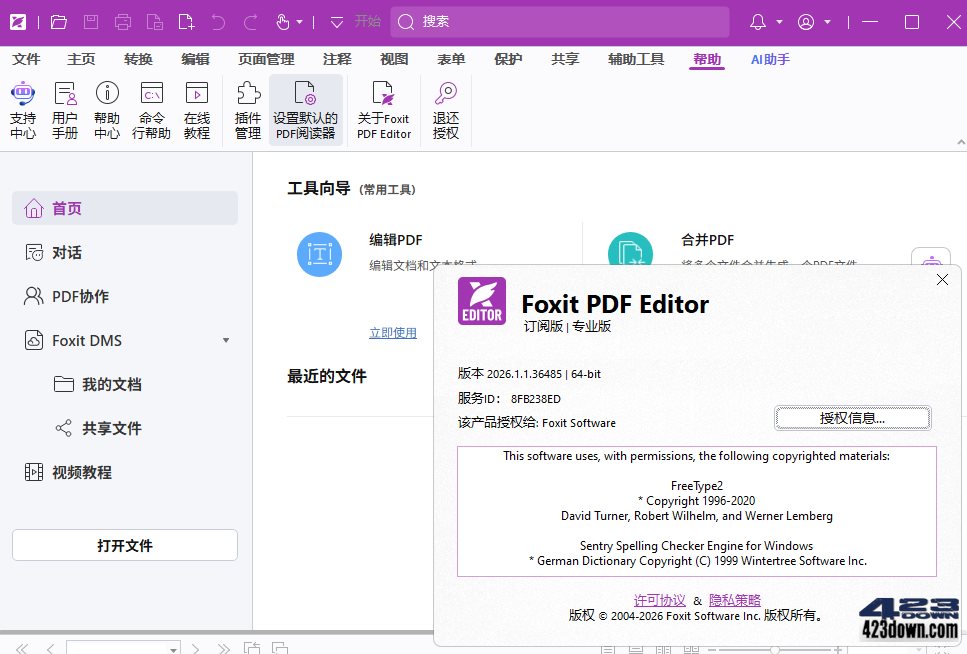
Task: Click the copyrighted materials text box in dialog
Action: pyautogui.click(x=697, y=511)
